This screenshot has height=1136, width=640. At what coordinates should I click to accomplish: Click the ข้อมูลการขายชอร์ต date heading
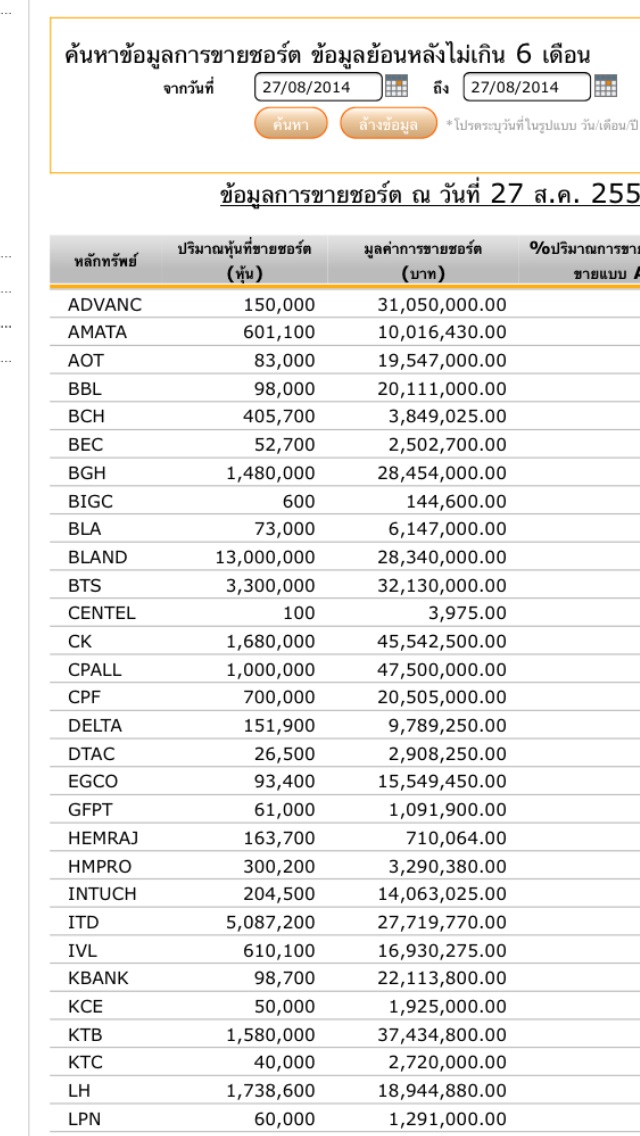tap(430, 194)
